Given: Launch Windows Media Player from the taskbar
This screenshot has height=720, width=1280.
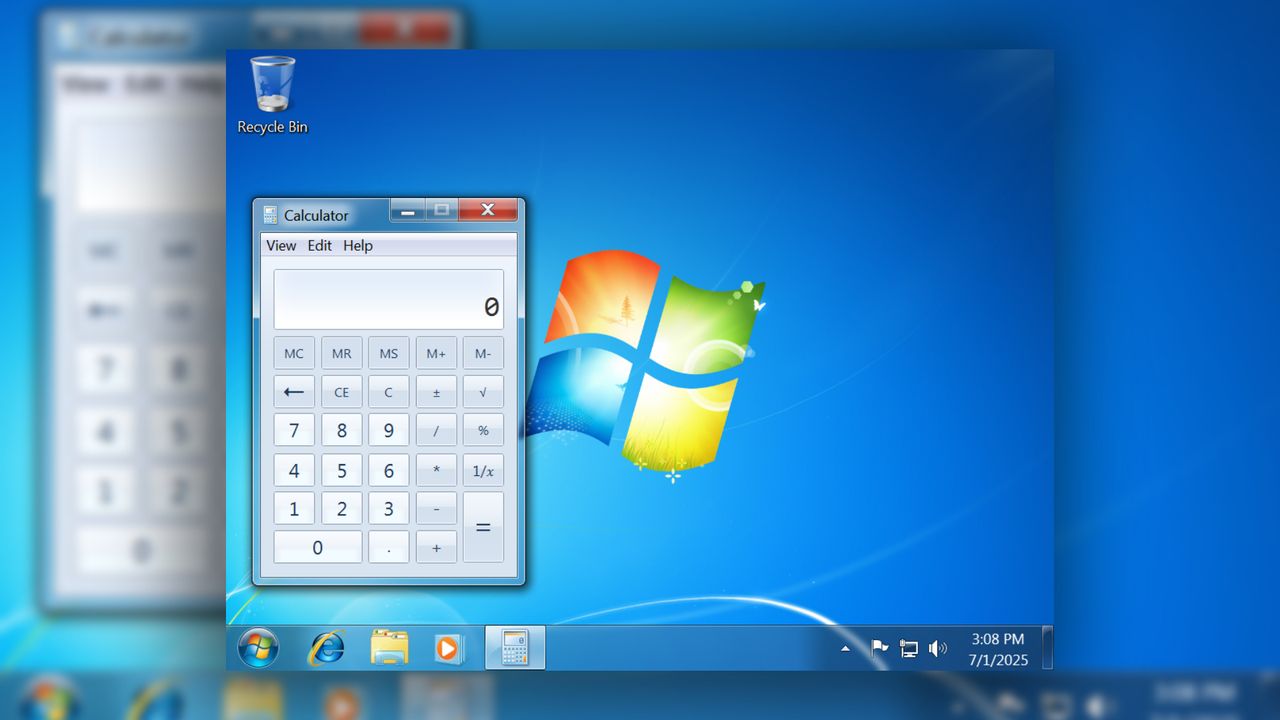Looking at the screenshot, I should [447, 647].
